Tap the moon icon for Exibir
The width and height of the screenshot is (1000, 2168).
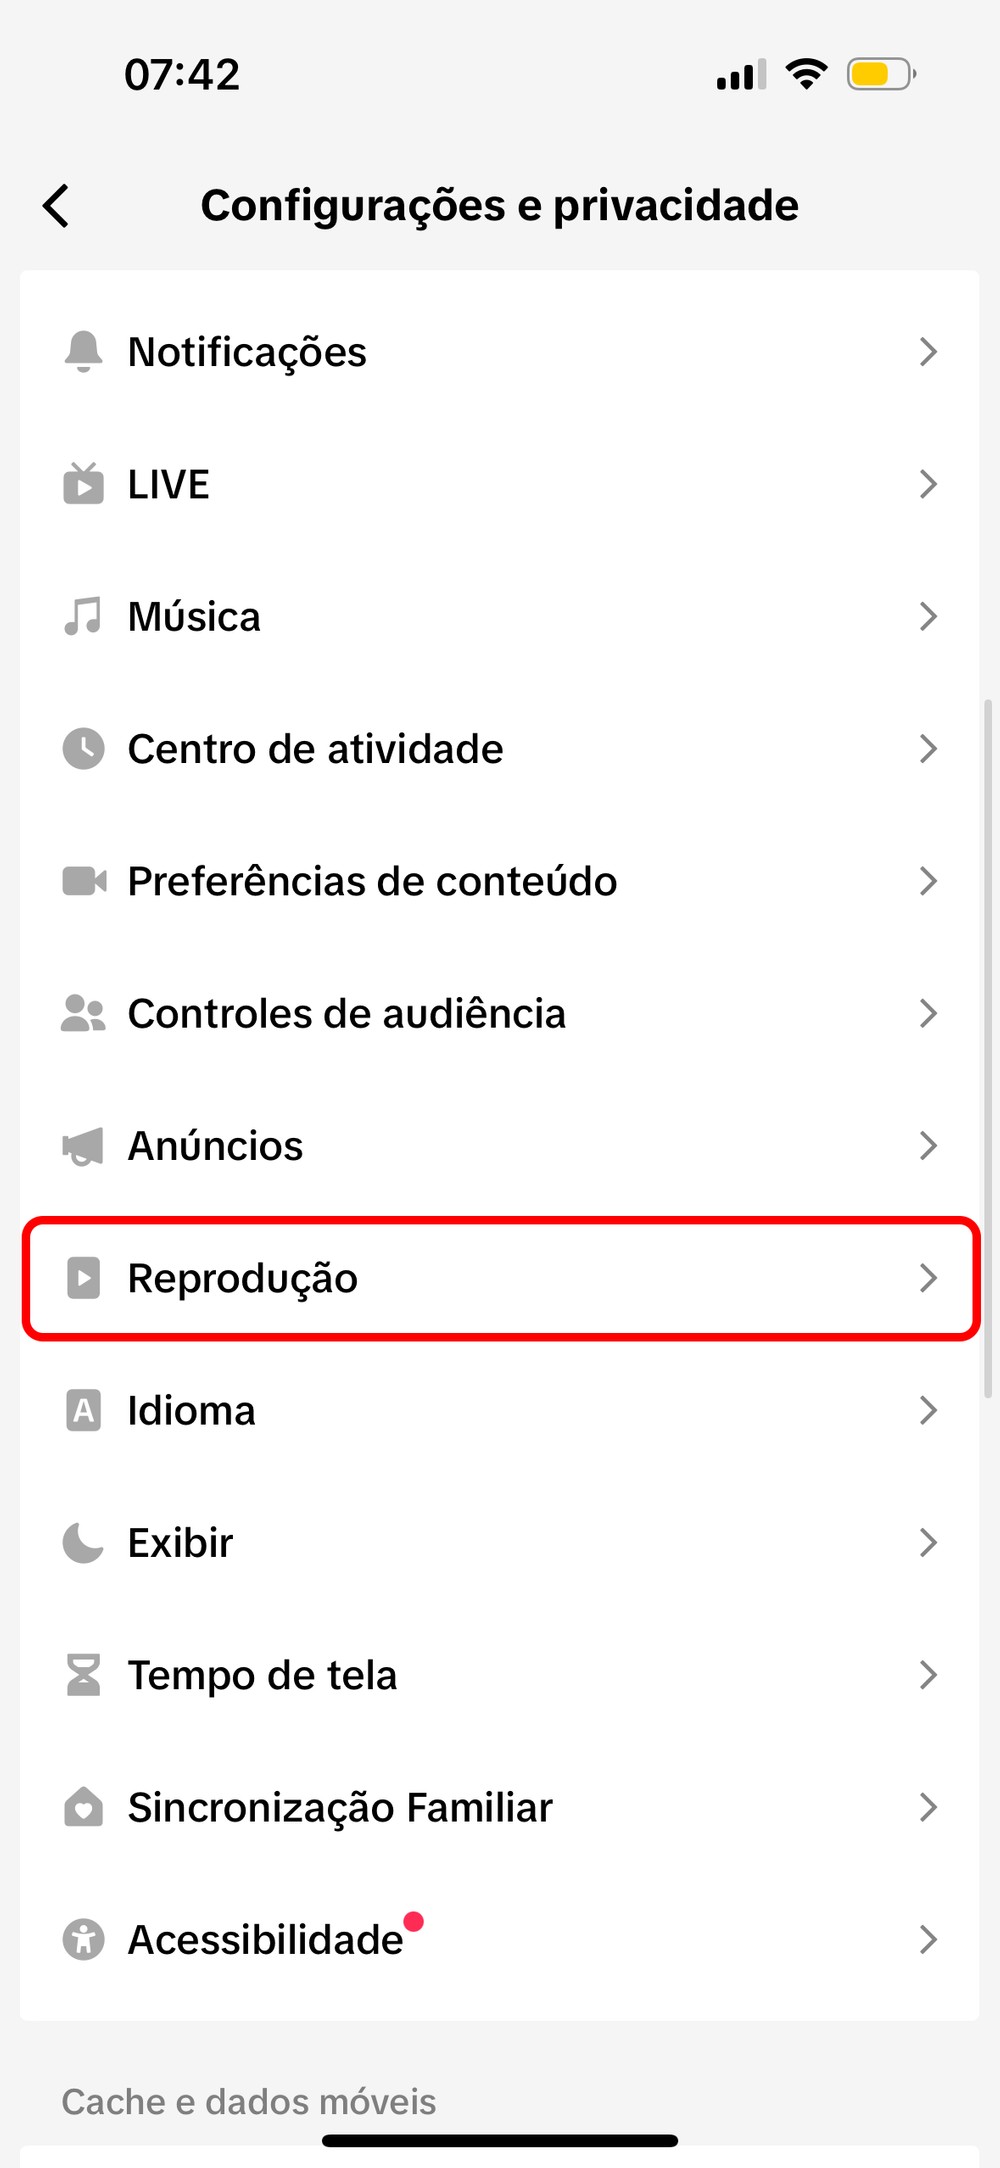[83, 1543]
